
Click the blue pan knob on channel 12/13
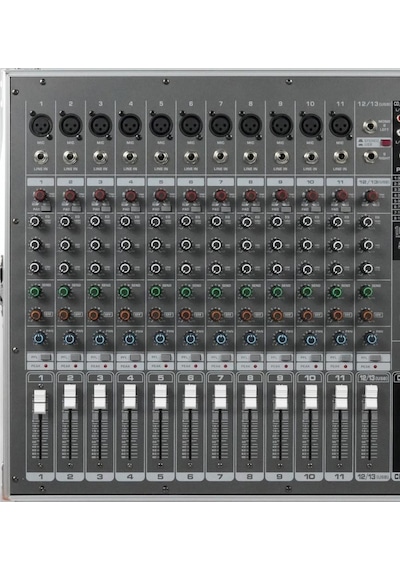click(371, 339)
